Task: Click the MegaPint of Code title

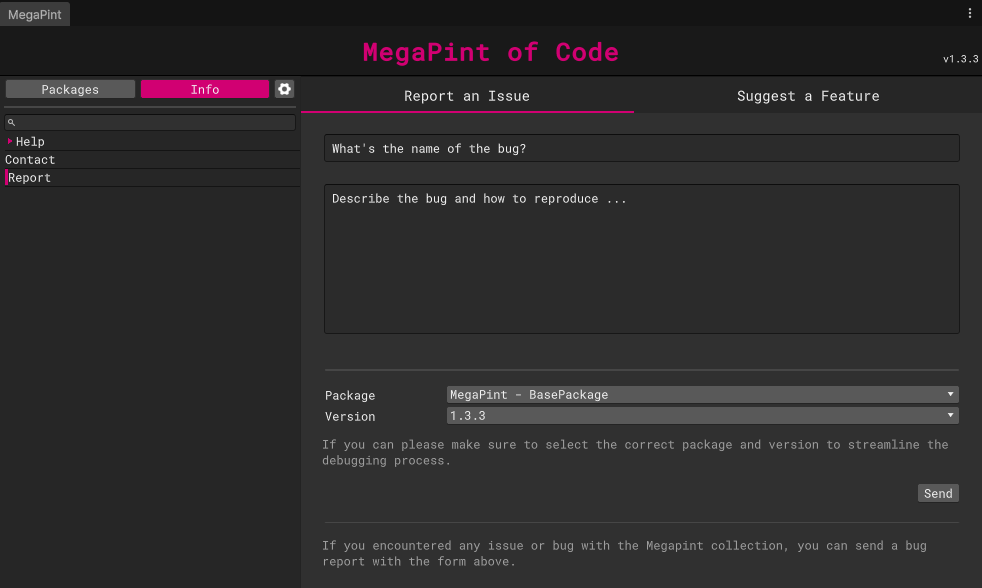Action: 490,52
